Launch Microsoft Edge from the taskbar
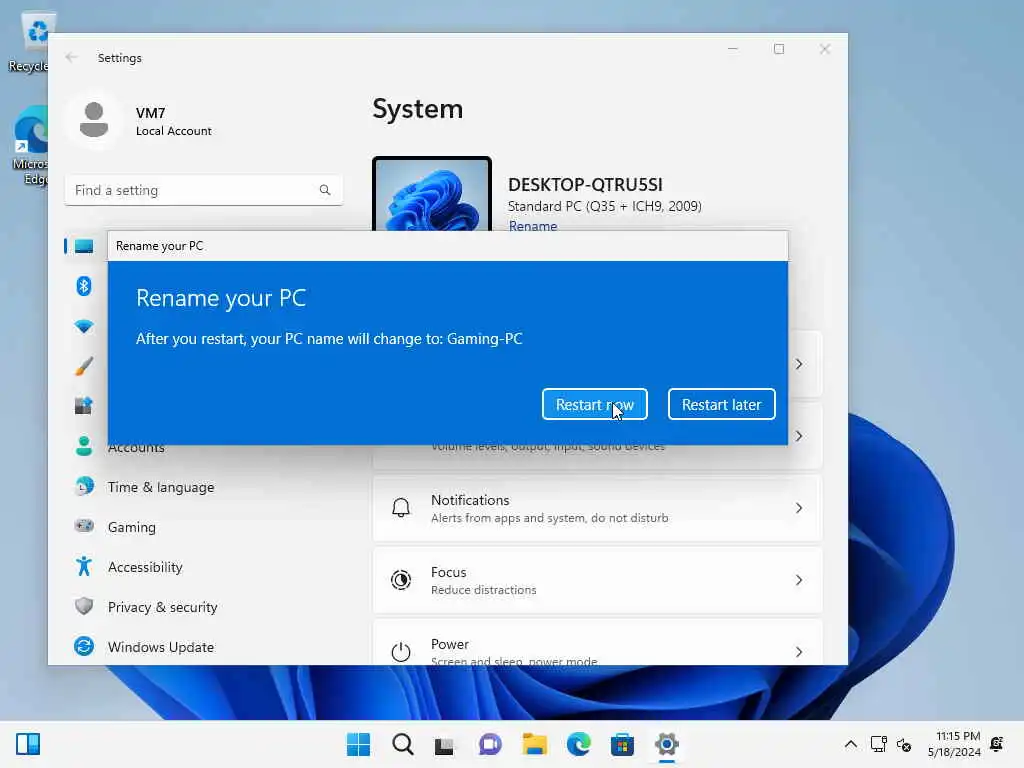The image size is (1024, 768). coord(579,744)
